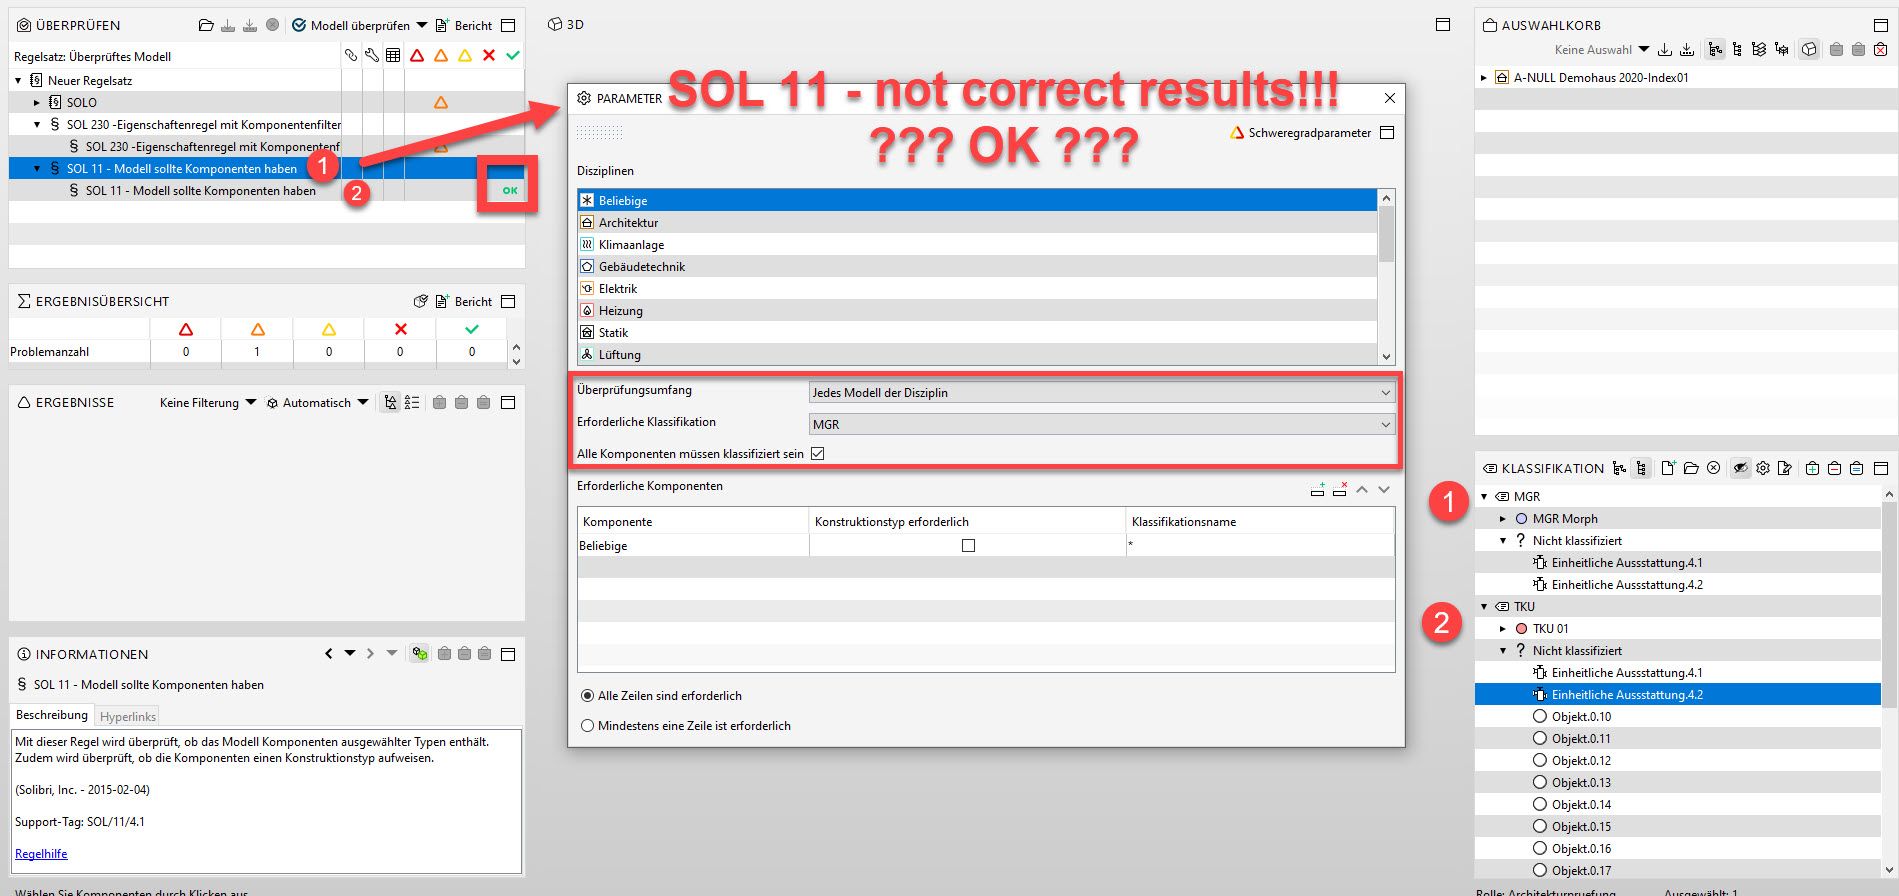1899x896 pixels.
Task: Move row down arrow in Erforderliche Komponenten
Action: point(1384,489)
